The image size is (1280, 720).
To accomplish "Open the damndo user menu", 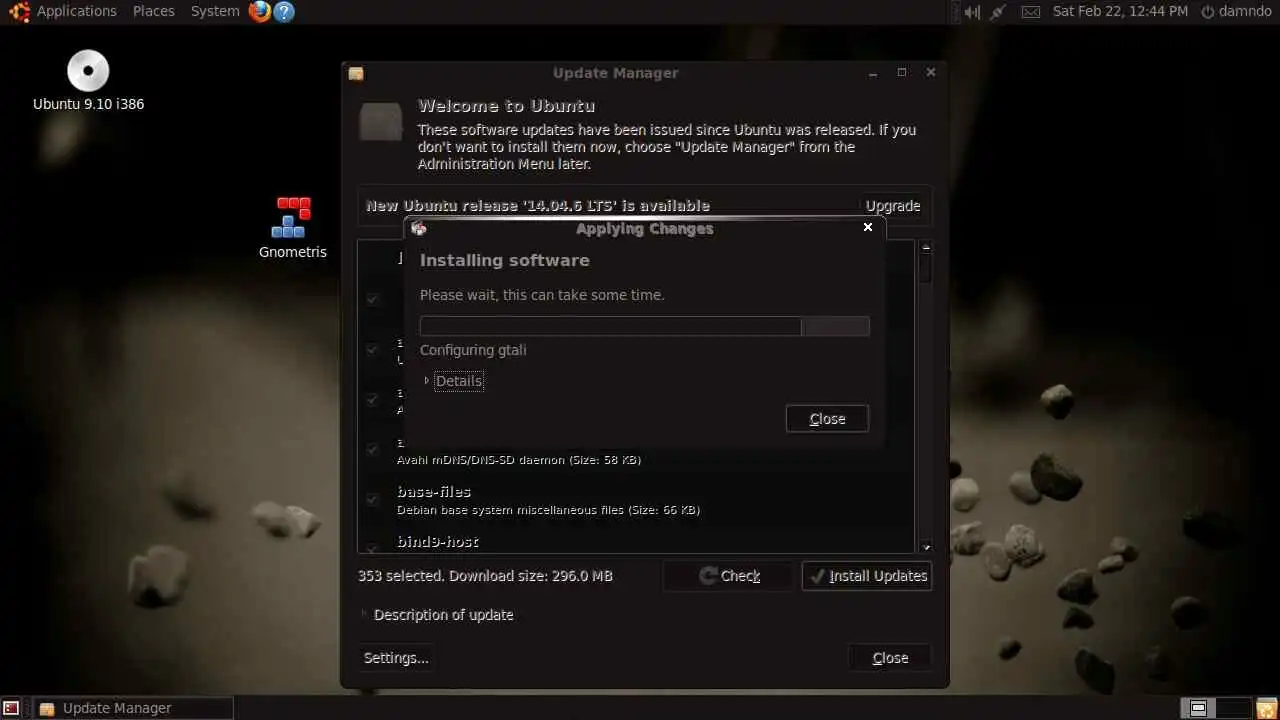I will (x=1245, y=11).
